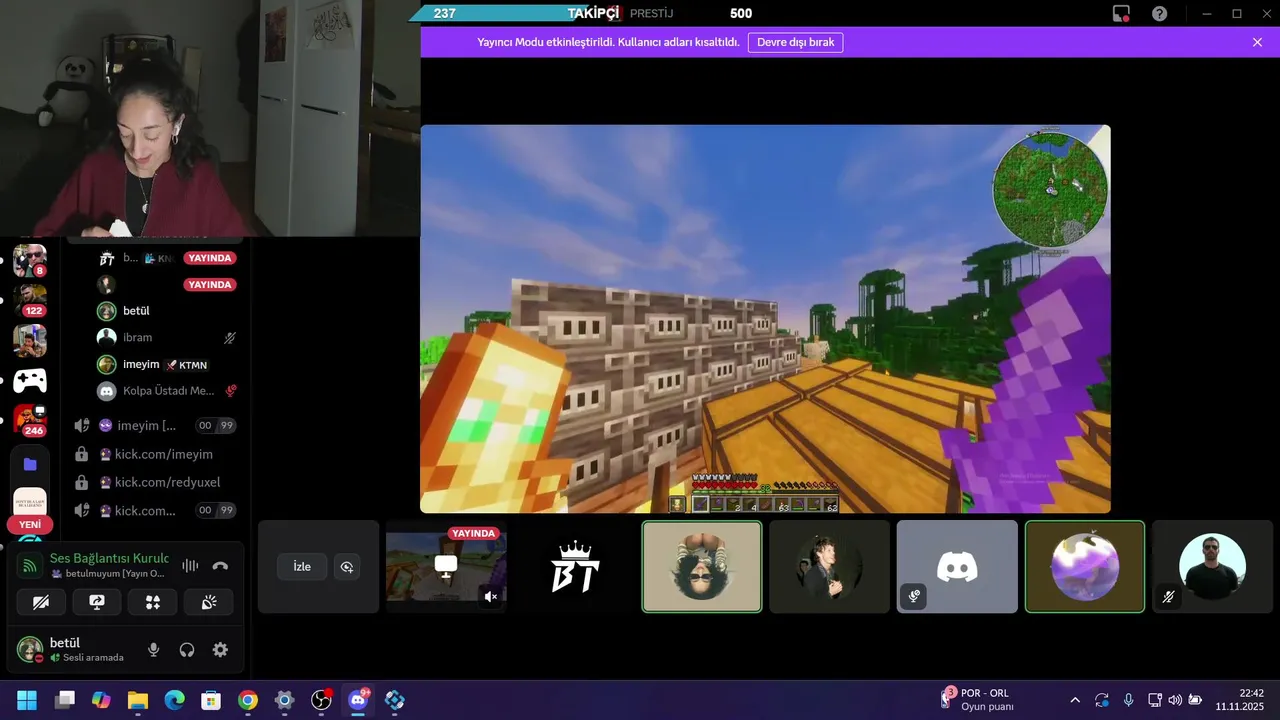Click Devre dışı bırak button in banner
The width and height of the screenshot is (1280, 720).
(795, 42)
